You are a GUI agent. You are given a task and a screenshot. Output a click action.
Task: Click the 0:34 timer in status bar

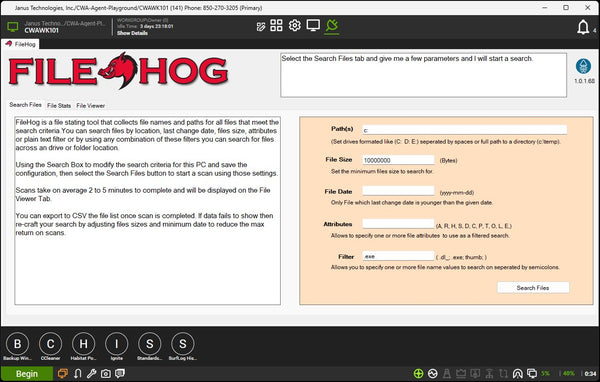click(x=590, y=374)
